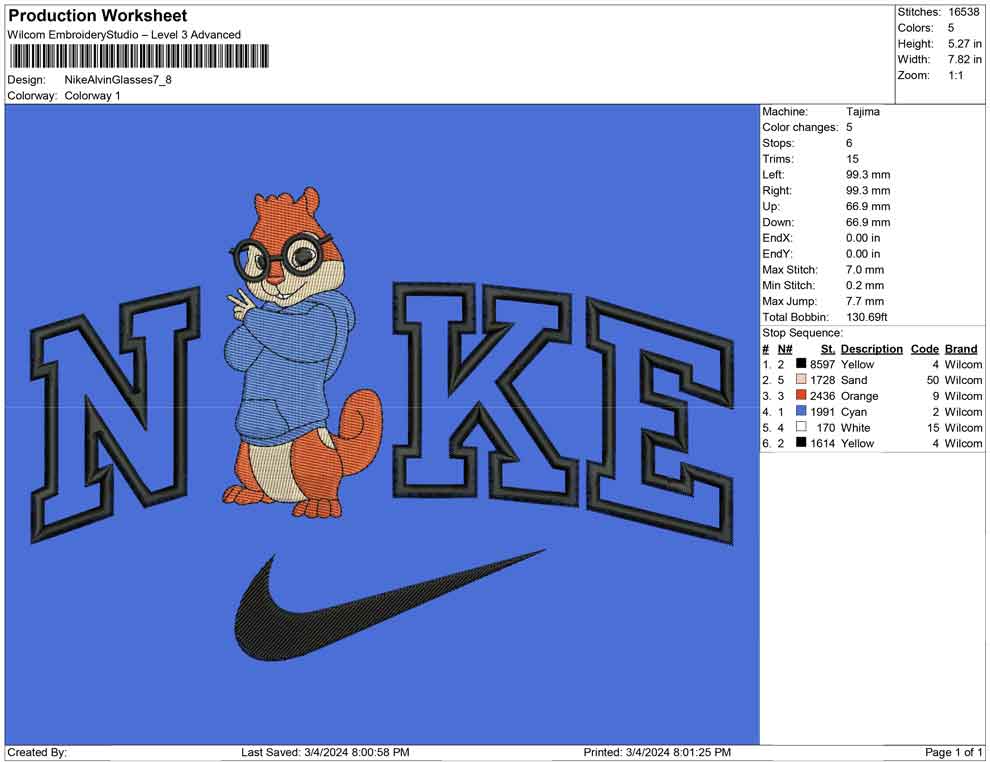The height and width of the screenshot is (762, 990).
Task: Click the Colors value 5 in header
Action: pyautogui.click(x=951, y=28)
